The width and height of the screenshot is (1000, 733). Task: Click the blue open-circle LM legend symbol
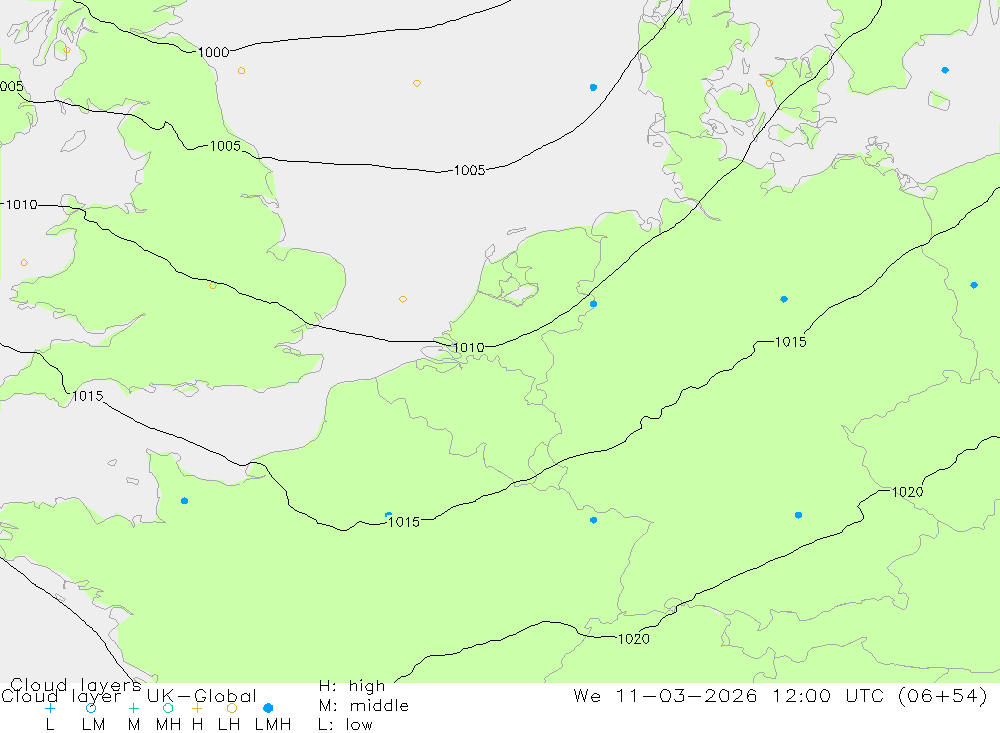point(91,708)
